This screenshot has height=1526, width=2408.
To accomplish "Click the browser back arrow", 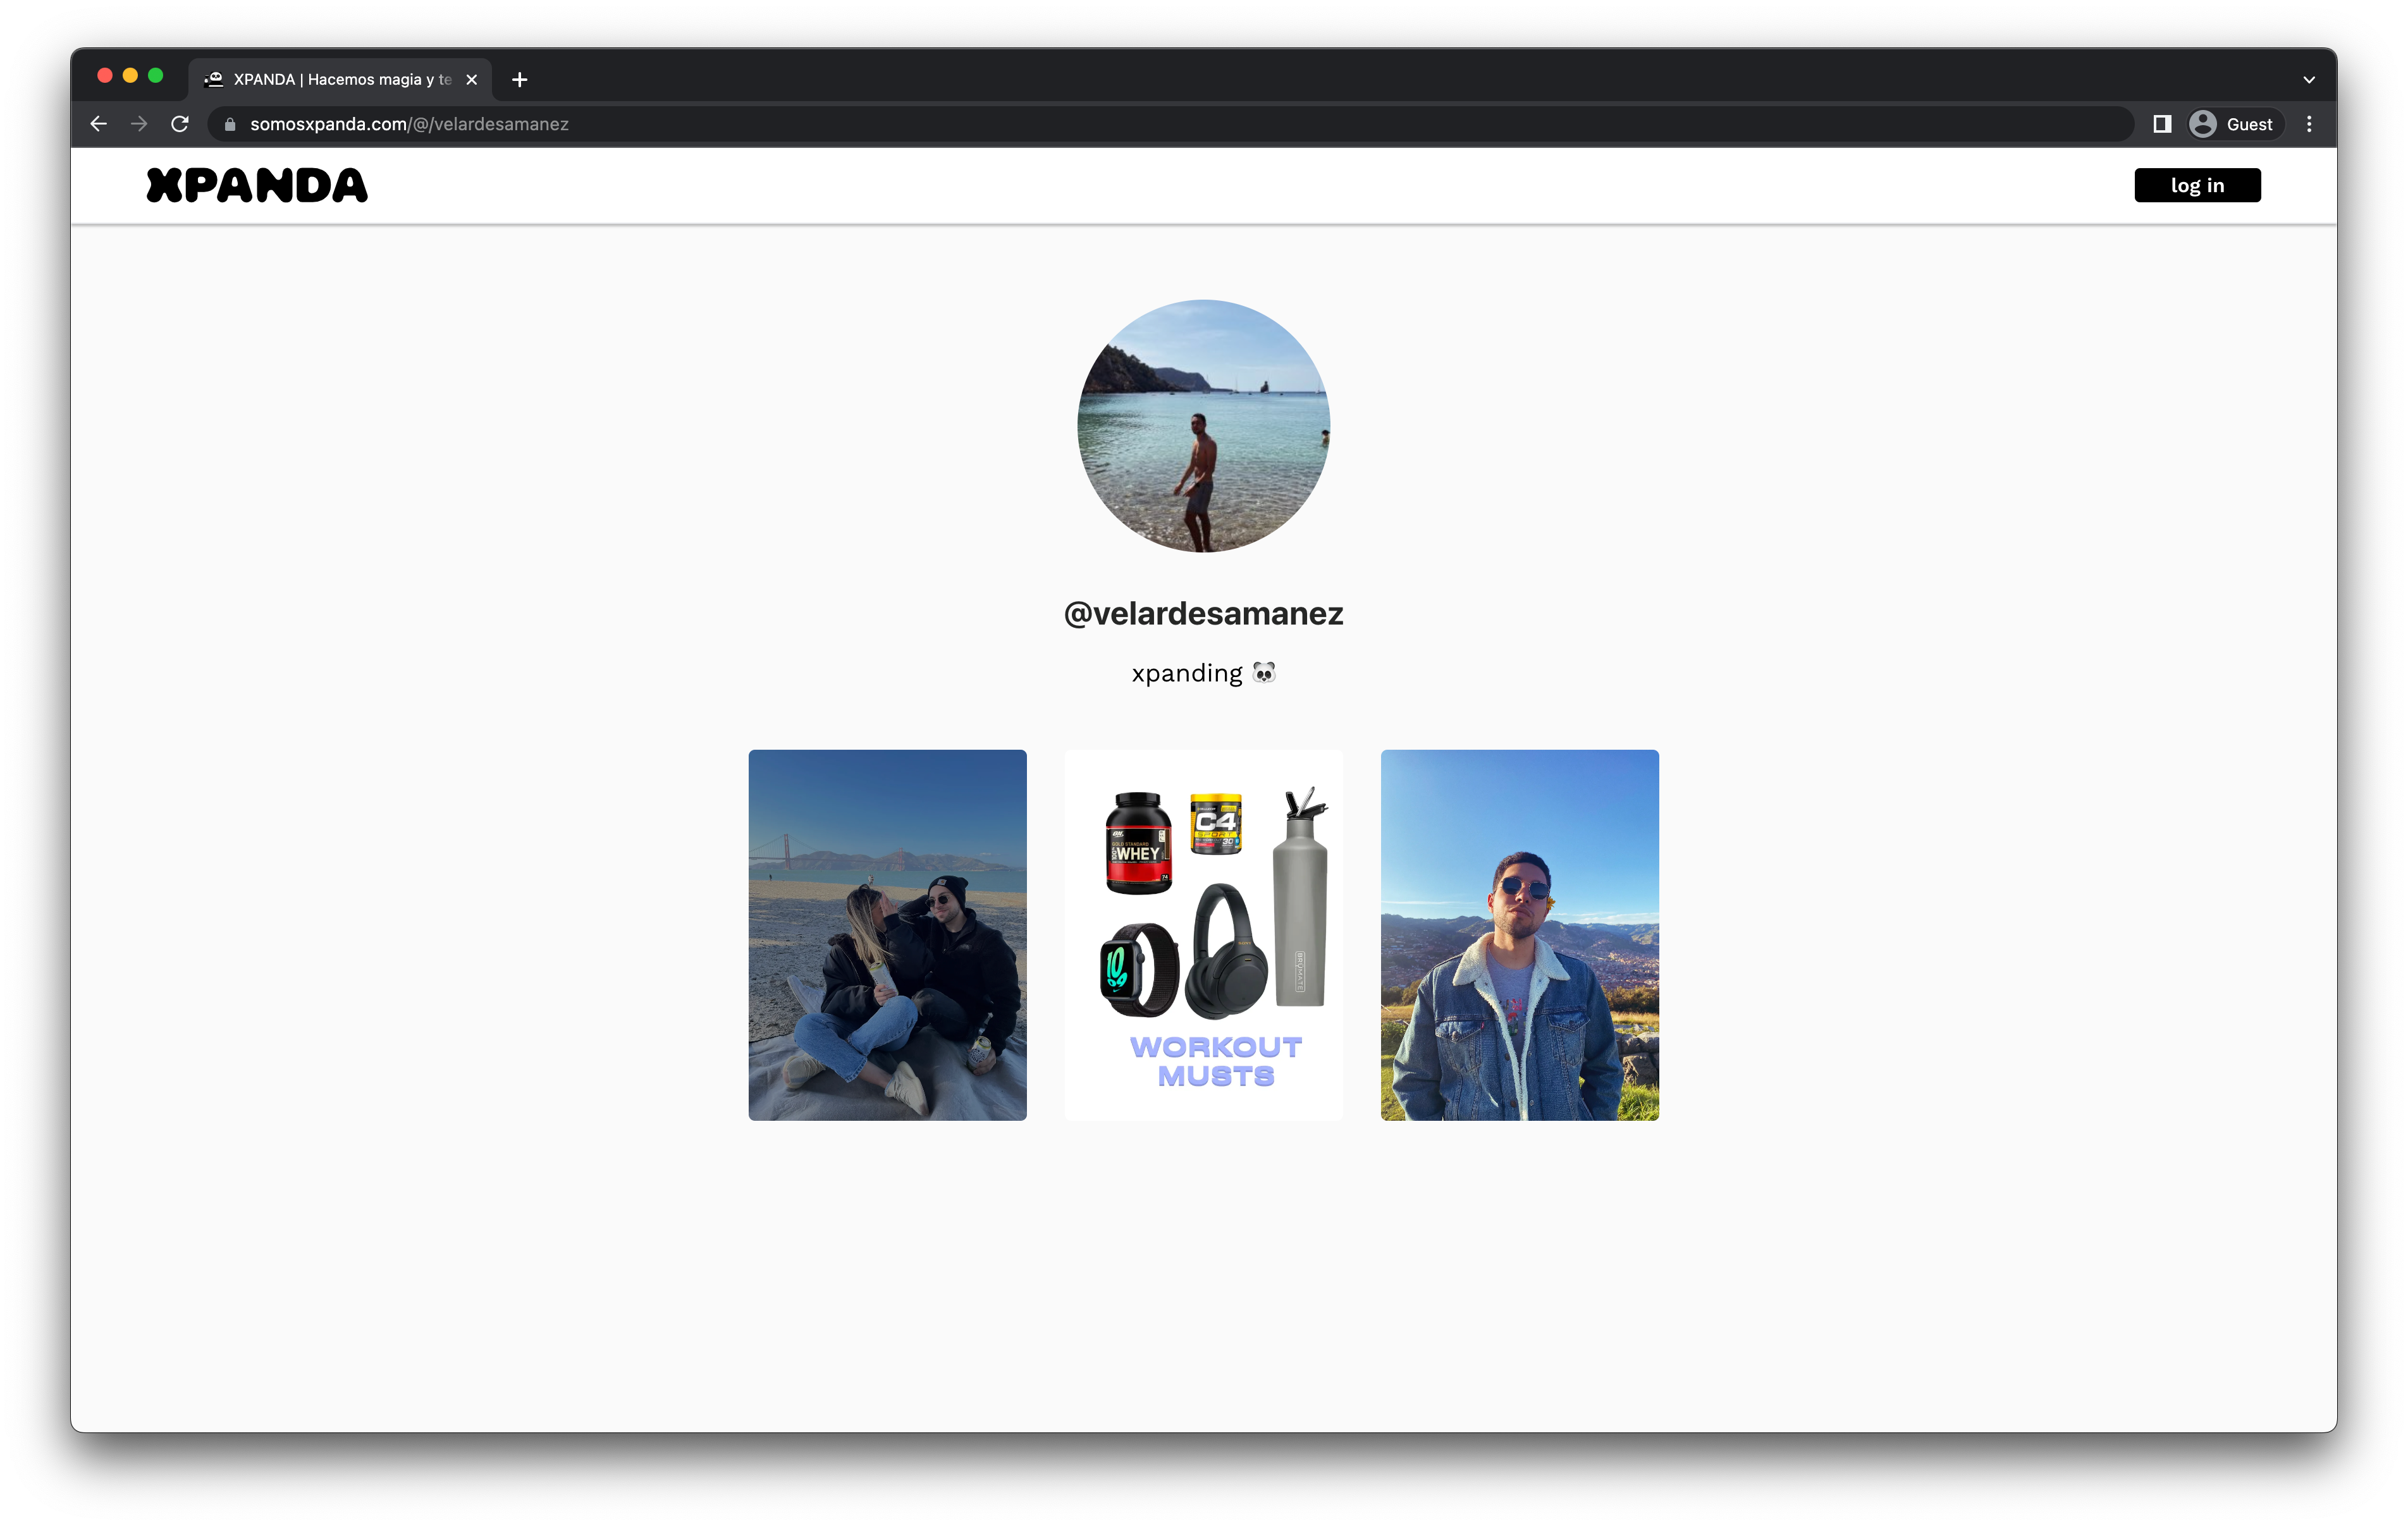I will pos(98,124).
